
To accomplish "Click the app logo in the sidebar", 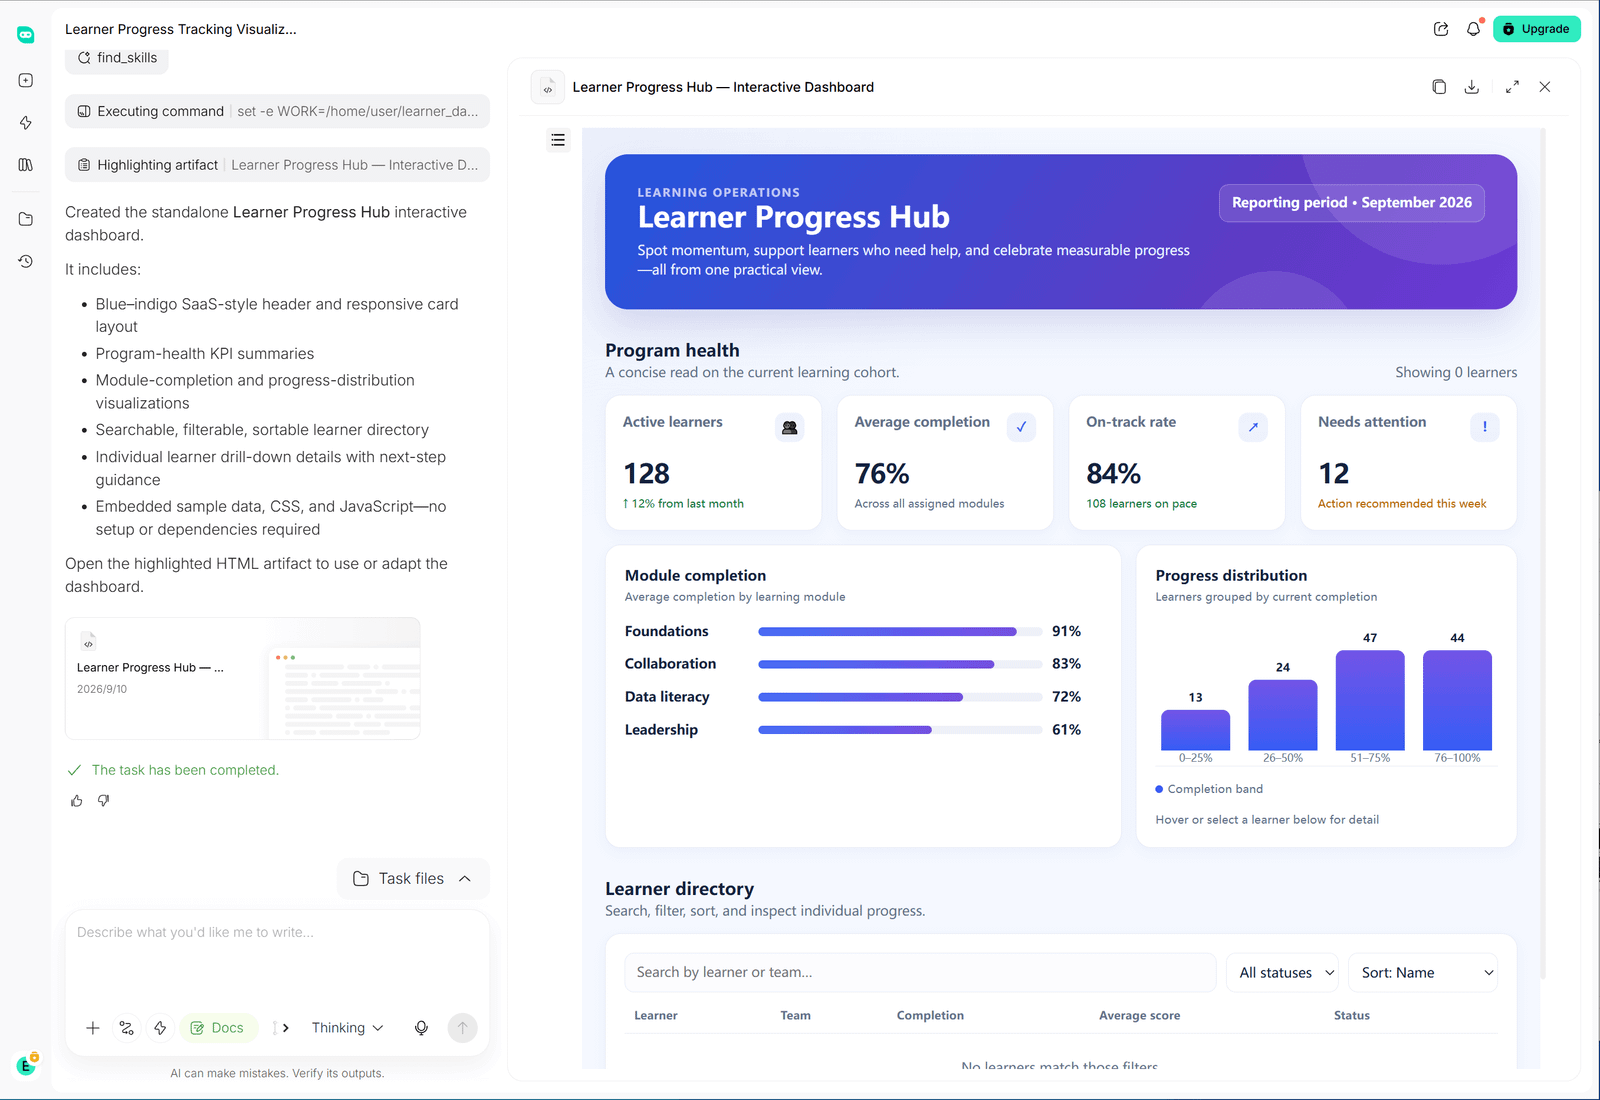I will click(x=26, y=35).
